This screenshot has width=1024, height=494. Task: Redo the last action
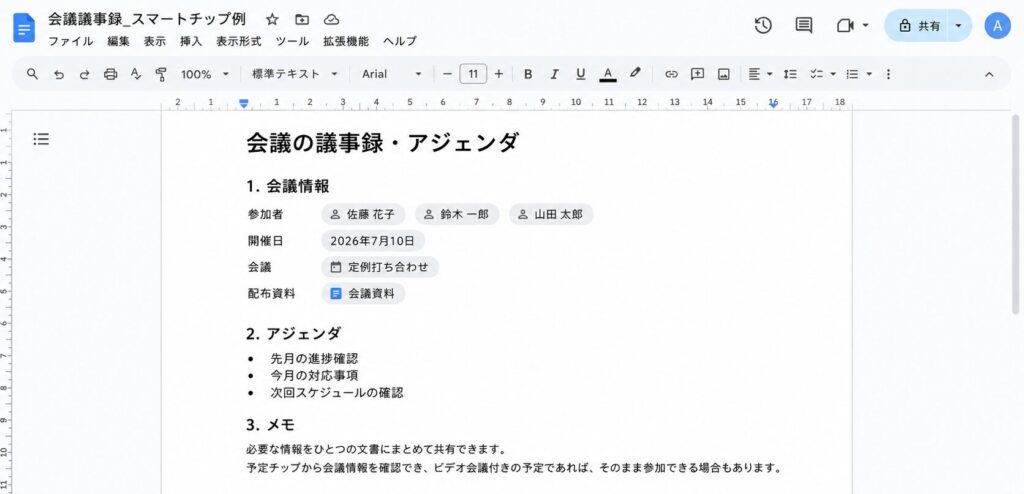[84, 74]
